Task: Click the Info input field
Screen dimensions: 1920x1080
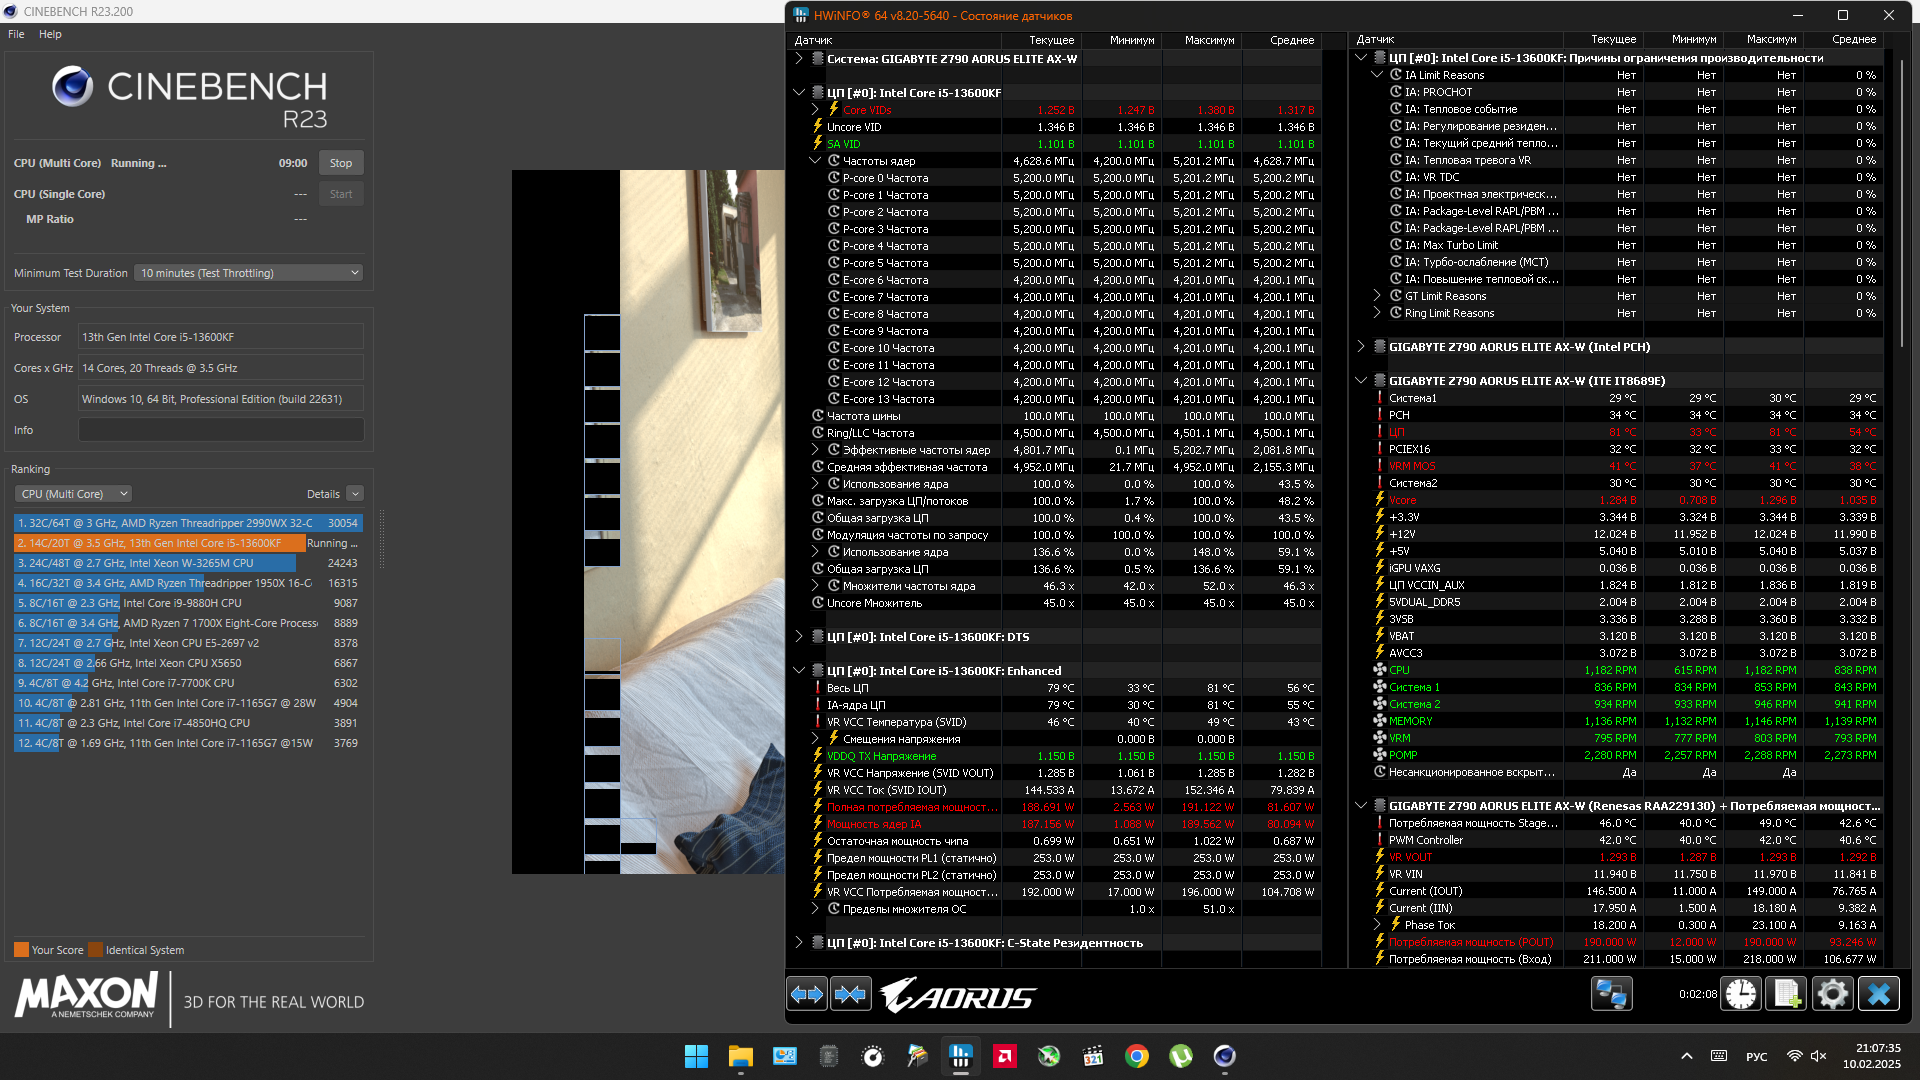Action: click(x=221, y=430)
